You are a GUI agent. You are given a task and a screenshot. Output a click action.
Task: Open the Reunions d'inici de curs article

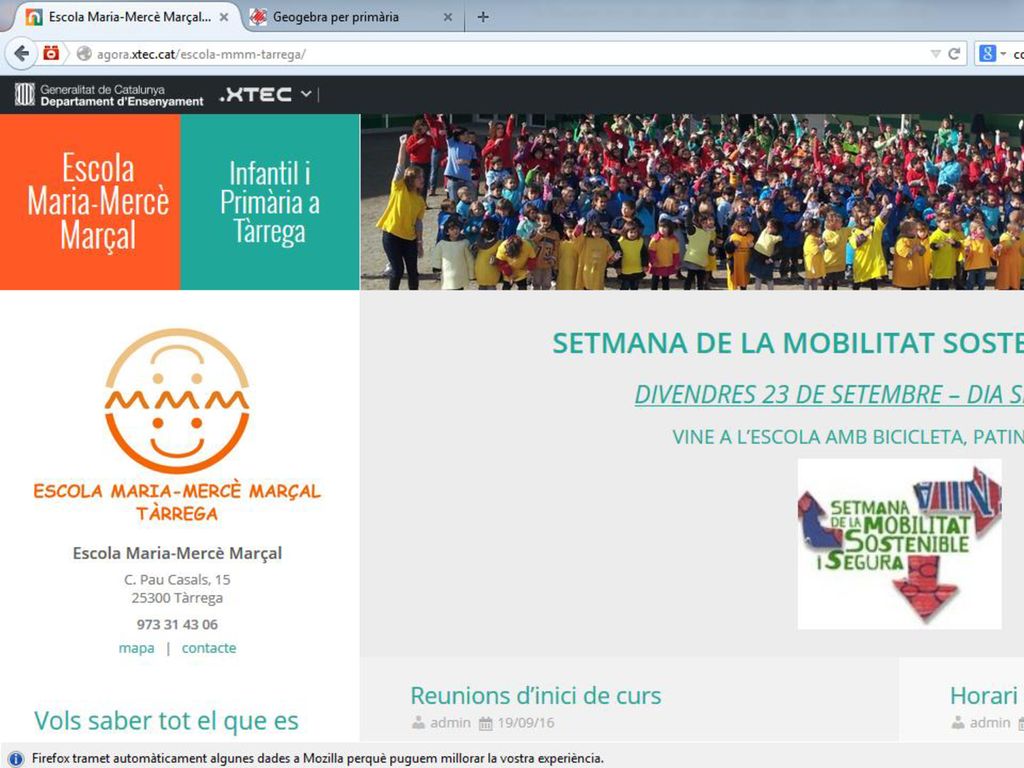[x=536, y=696]
